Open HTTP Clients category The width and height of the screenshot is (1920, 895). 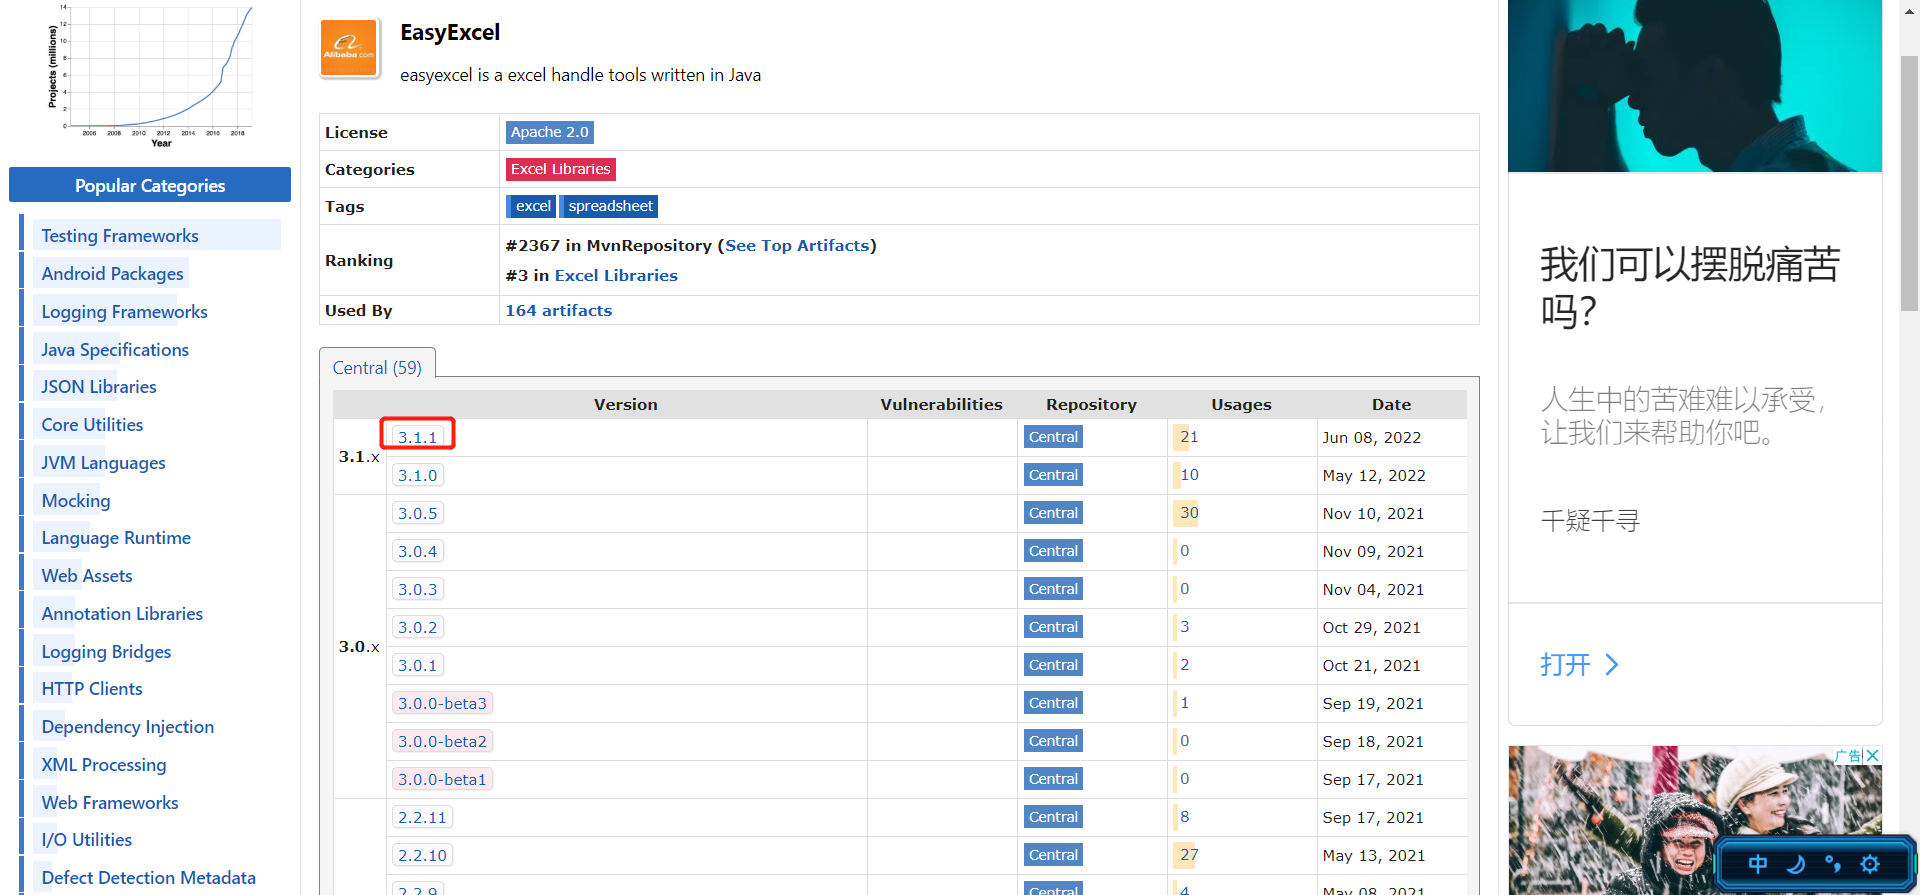click(x=92, y=689)
